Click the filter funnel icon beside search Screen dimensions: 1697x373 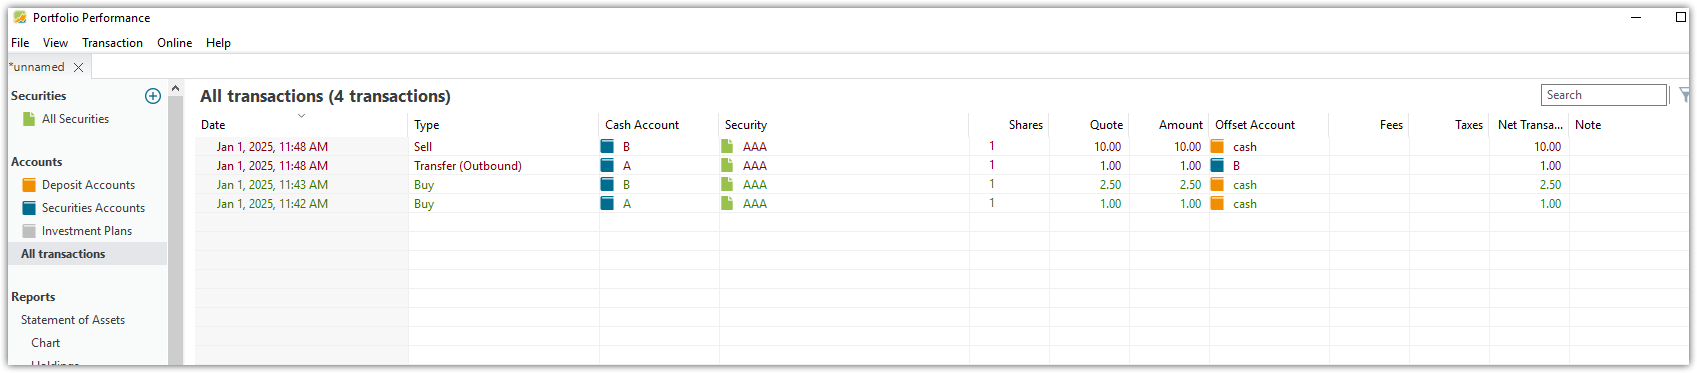click(x=1685, y=95)
